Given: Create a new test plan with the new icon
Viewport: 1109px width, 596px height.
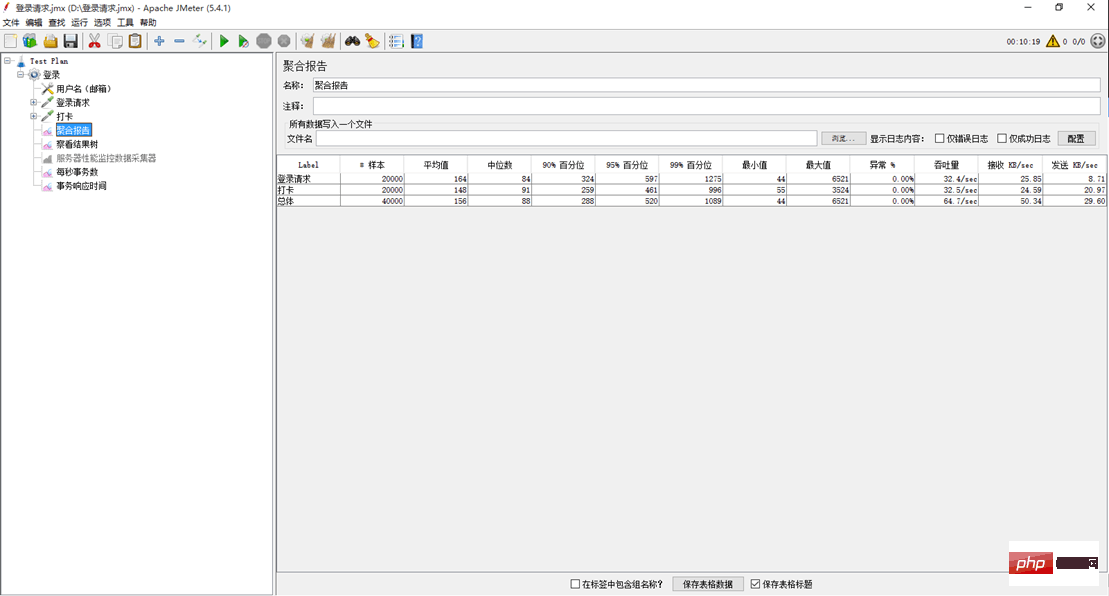Looking at the screenshot, I should pyautogui.click(x=10, y=40).
